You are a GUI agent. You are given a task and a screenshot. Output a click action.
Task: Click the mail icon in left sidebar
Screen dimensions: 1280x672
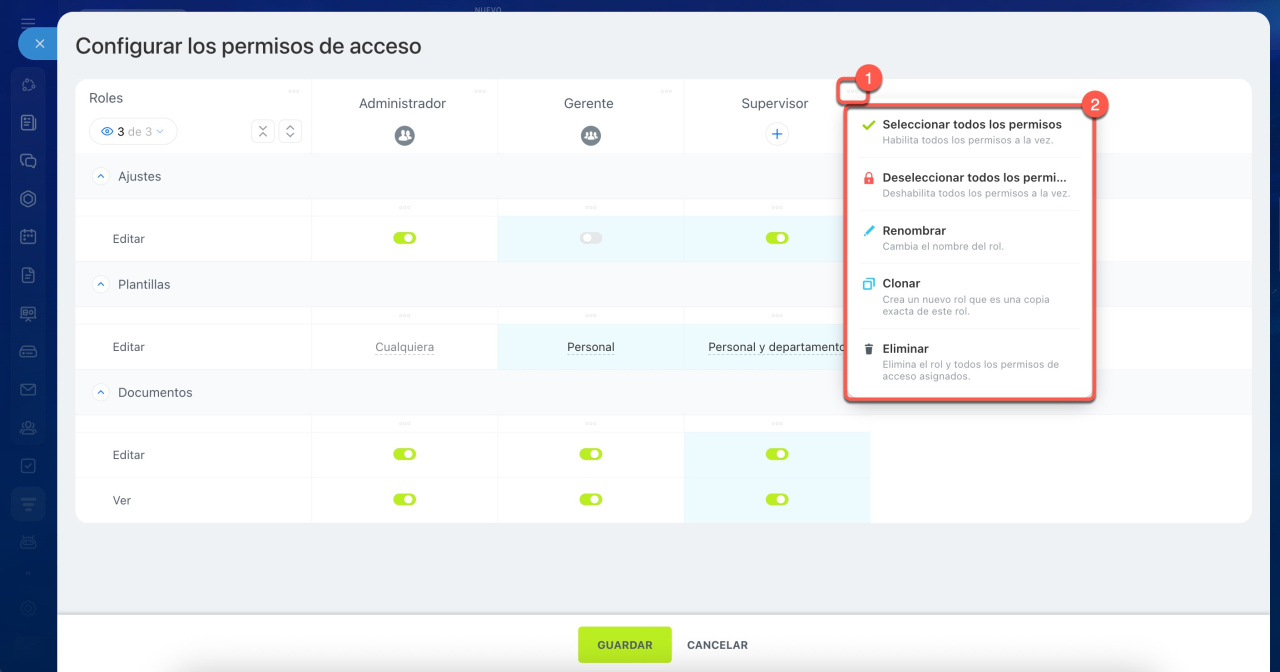pos(28,389)
